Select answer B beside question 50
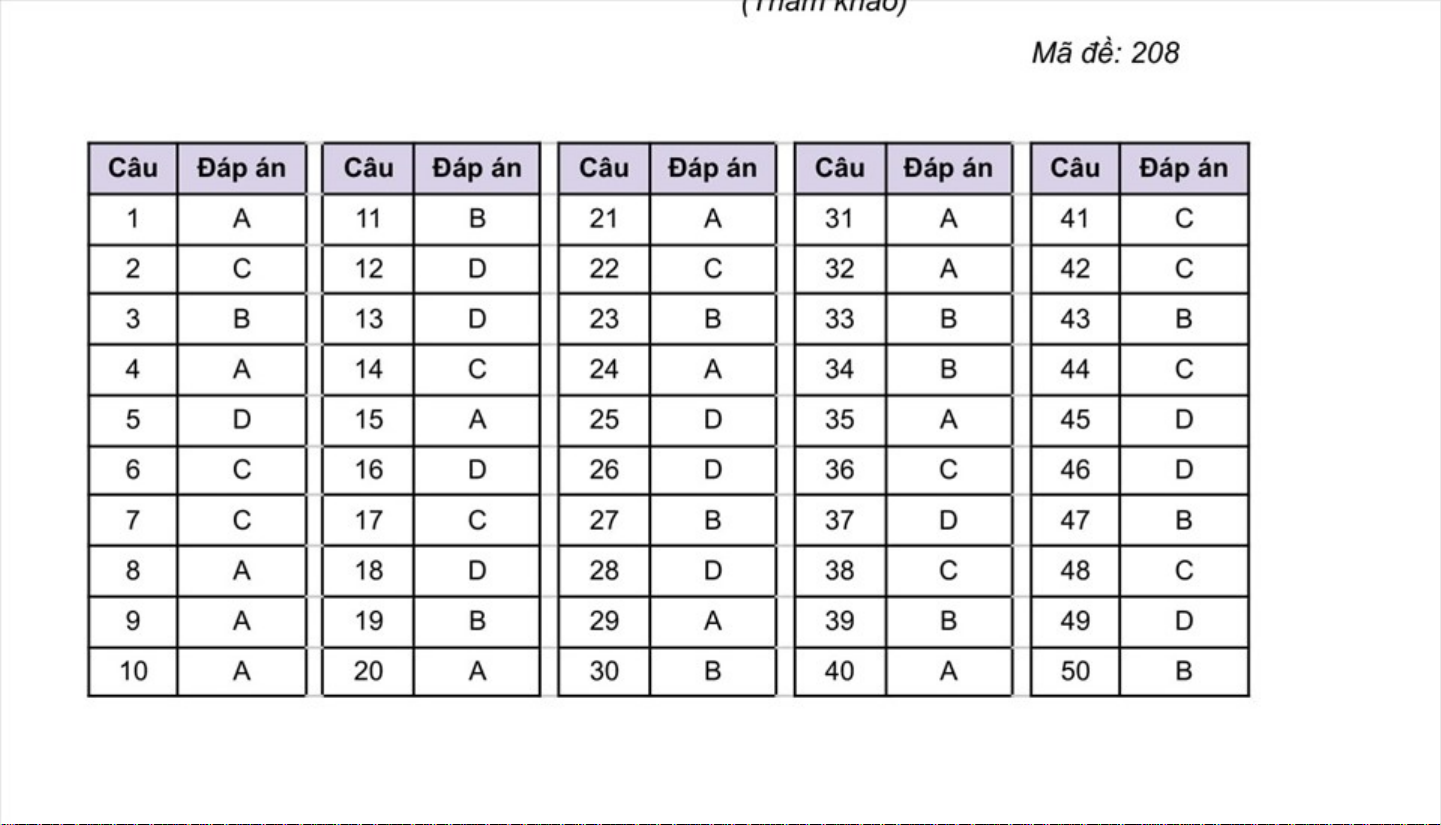The height and width of the screenshot is (825, 1441). tap(1184, 671)
